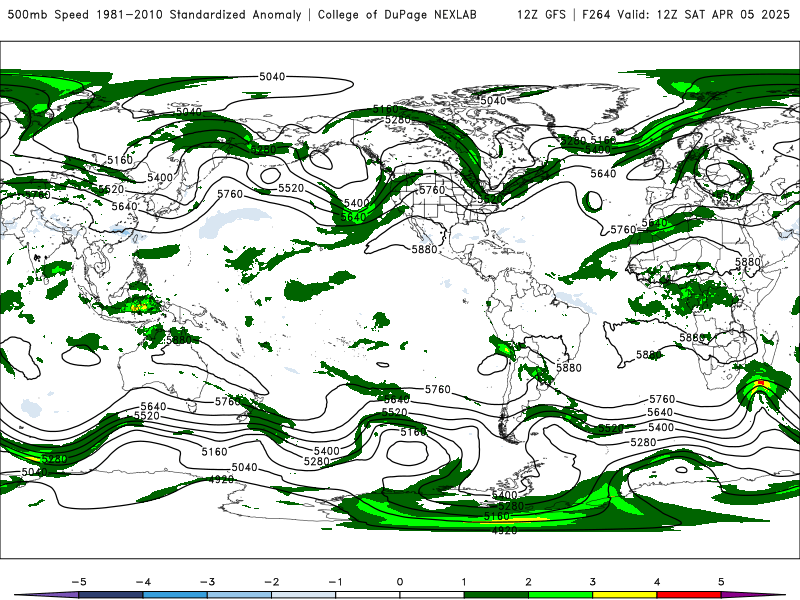The image size is (800, 600).
Task: Click the '2' colorbar tick label
Action: (528, 582)
